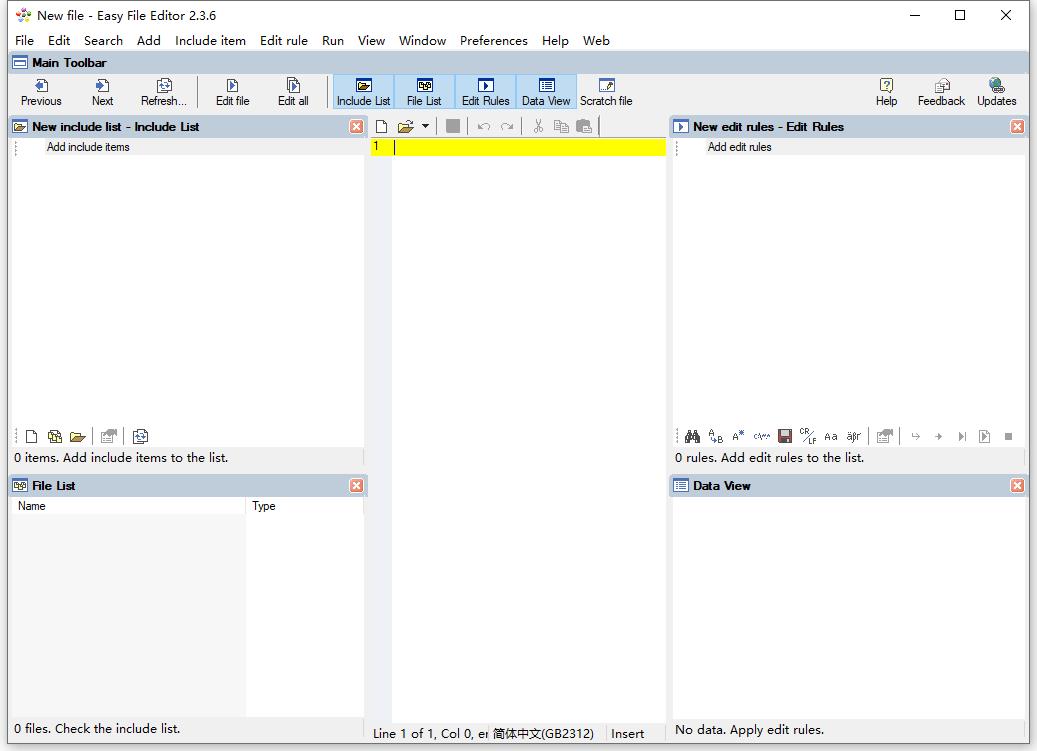The width and height of the screenshot is (1037, 751).
Task: Close the File List panel
Action: click(x=356, y=486)
